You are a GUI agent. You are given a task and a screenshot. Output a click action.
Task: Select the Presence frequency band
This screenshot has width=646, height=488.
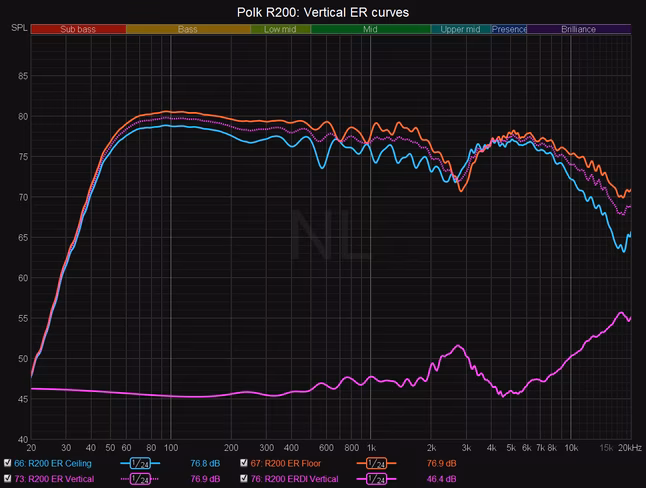[x=509, y=29]
